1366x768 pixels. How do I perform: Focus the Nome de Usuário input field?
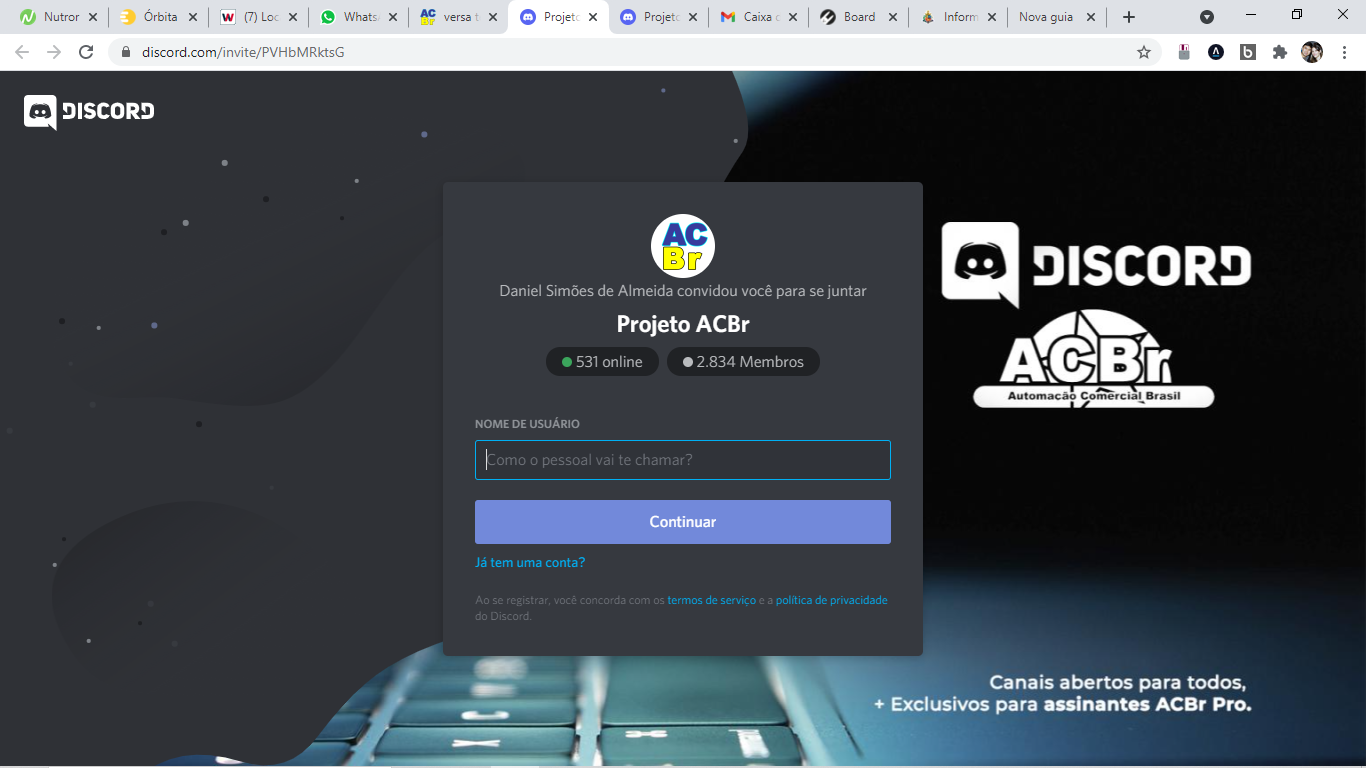coord(683,460)
